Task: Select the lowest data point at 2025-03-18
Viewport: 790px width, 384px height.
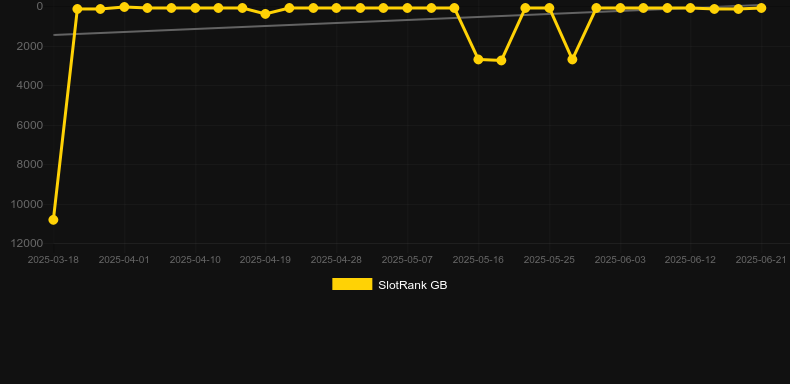Action: 53,220
